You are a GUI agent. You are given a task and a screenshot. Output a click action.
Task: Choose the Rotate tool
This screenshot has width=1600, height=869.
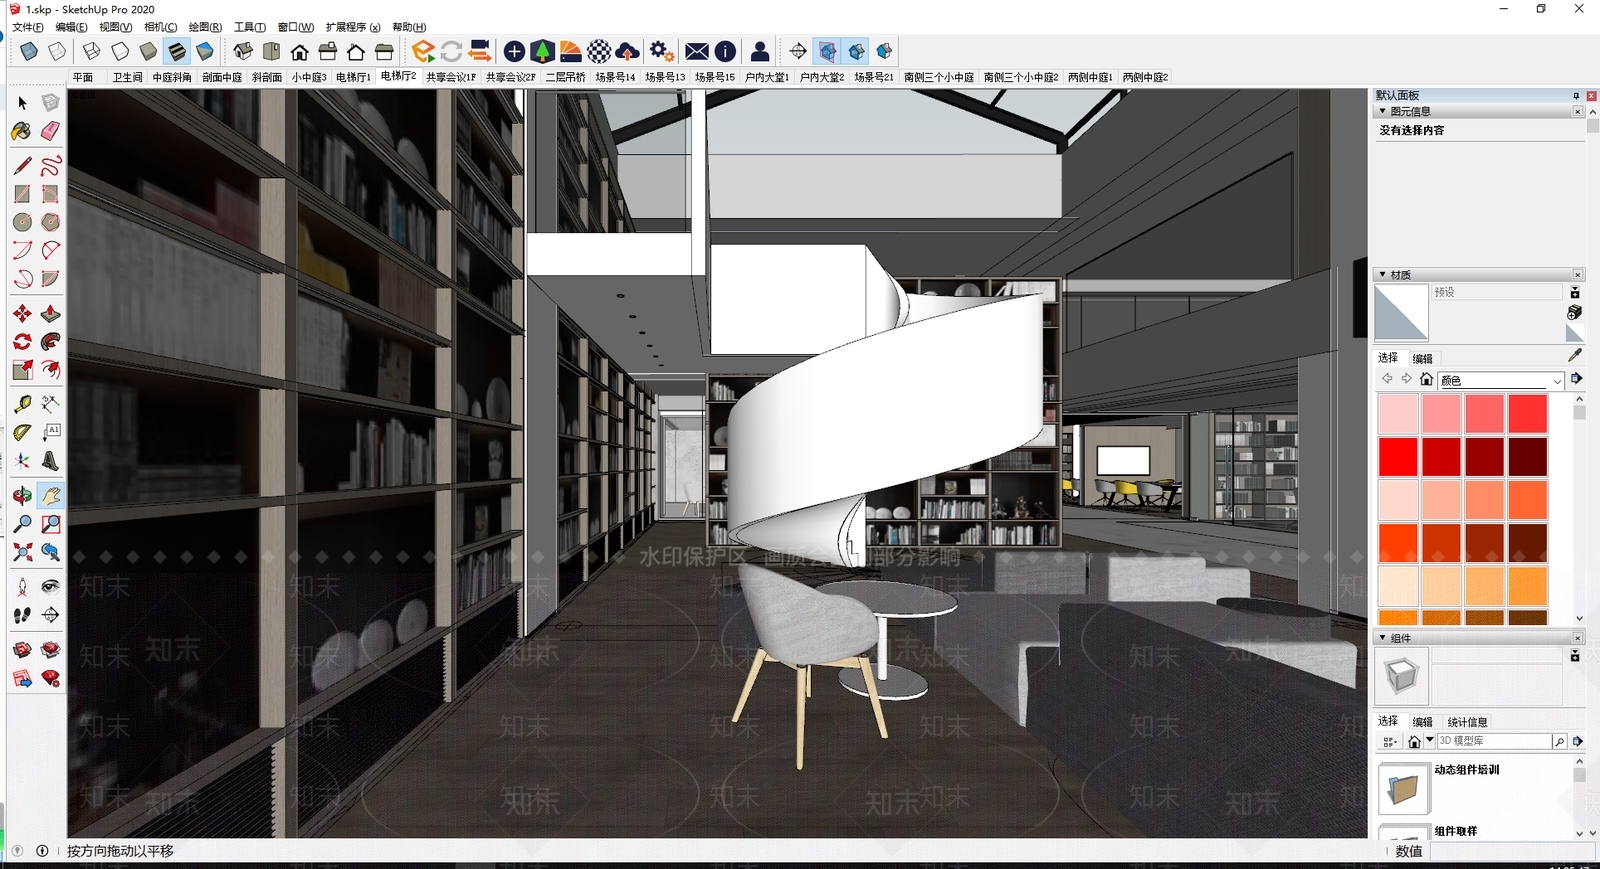[x=22, y=342]
